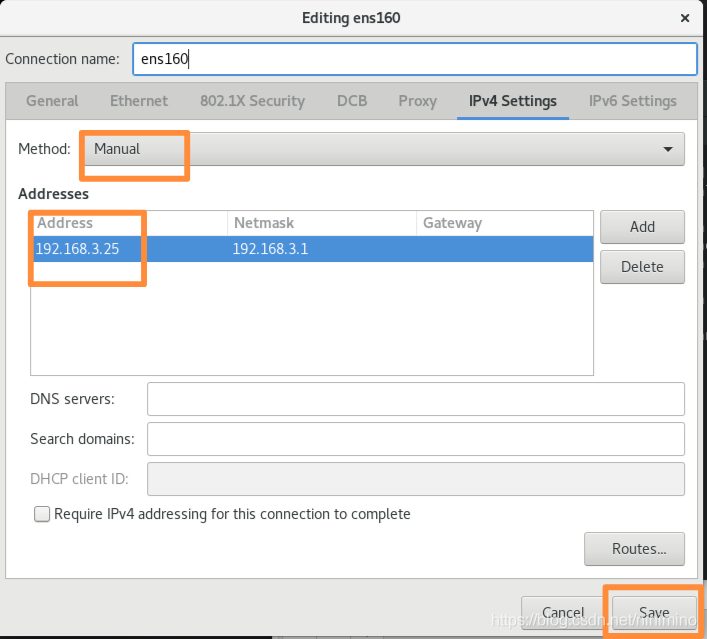Select the IPv4 Settings tab
707x639 pixels.
tap(513, 101)
